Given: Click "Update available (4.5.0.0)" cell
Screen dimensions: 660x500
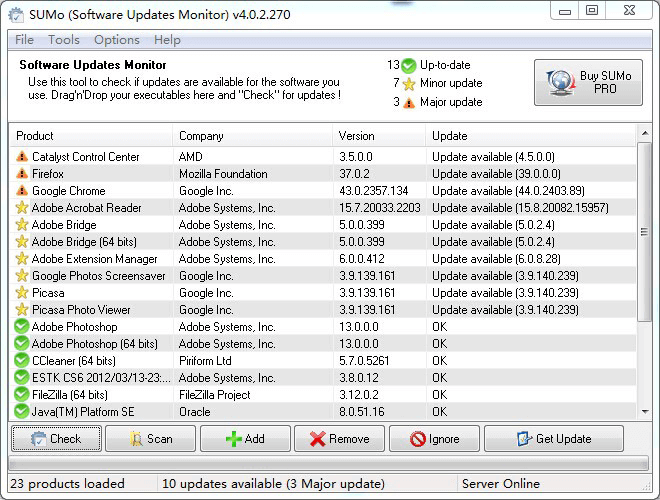Looking at the screenshot, I should pos(493,157).
